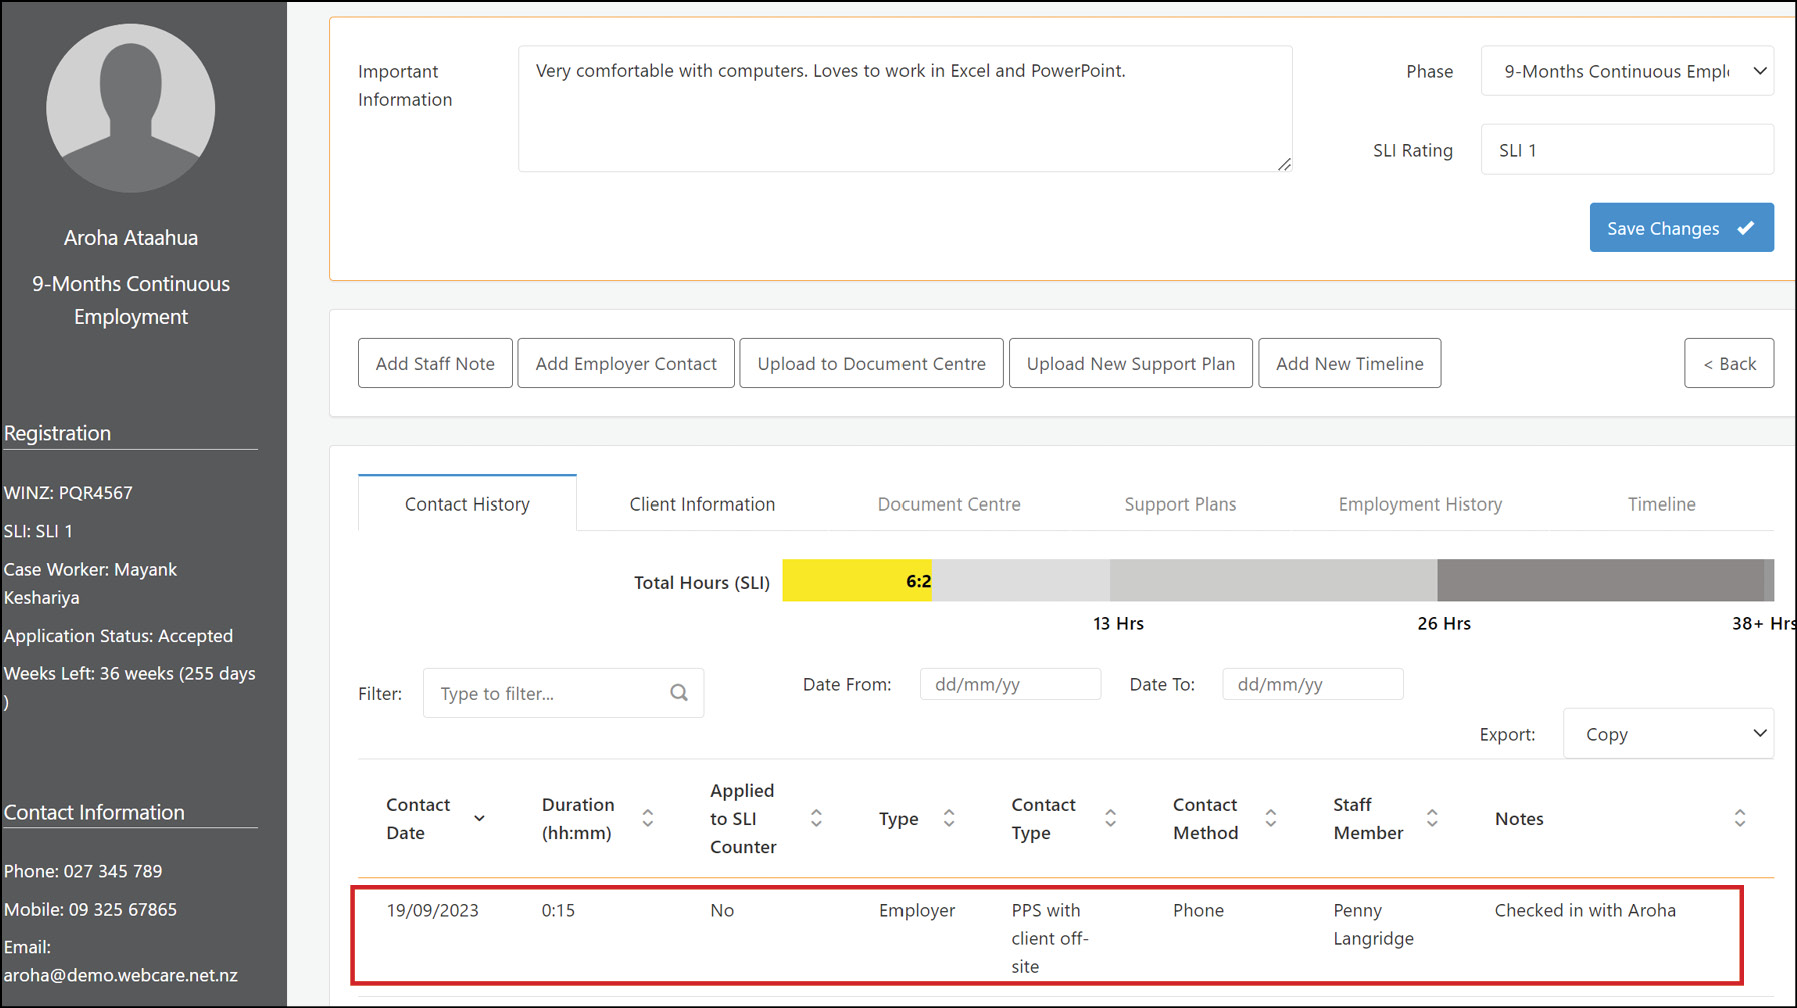Click Case Worker: Mayank Keshariya text
This screenshot has width=1797, height=1008.
click(90, 583)
